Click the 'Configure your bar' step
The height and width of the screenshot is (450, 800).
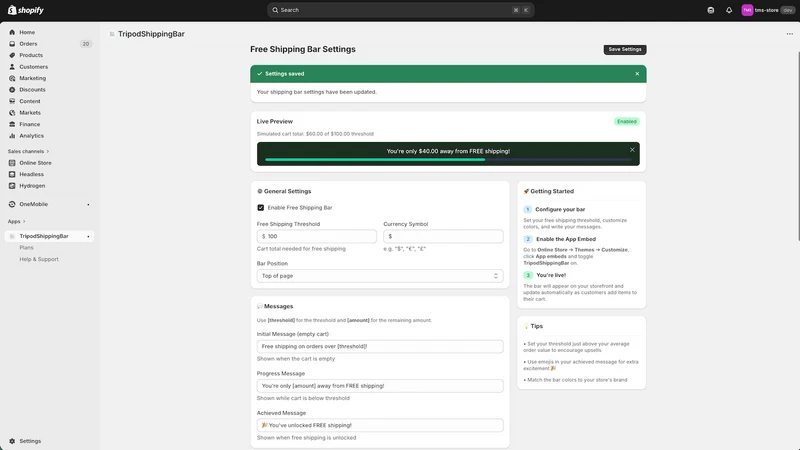tap(560, 209)
